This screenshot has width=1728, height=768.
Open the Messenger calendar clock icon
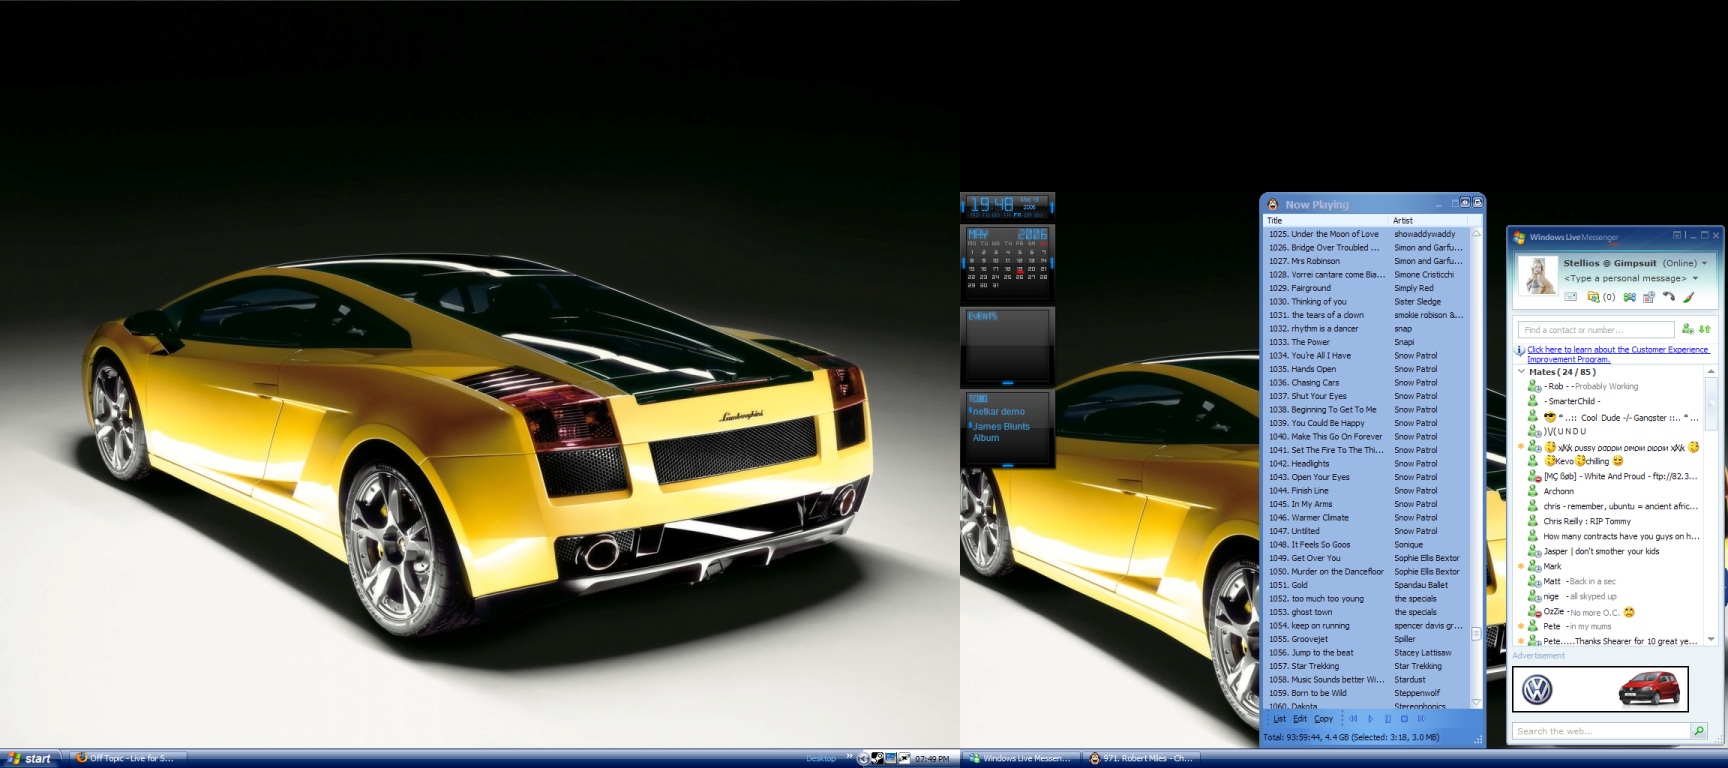[1649, 297]
